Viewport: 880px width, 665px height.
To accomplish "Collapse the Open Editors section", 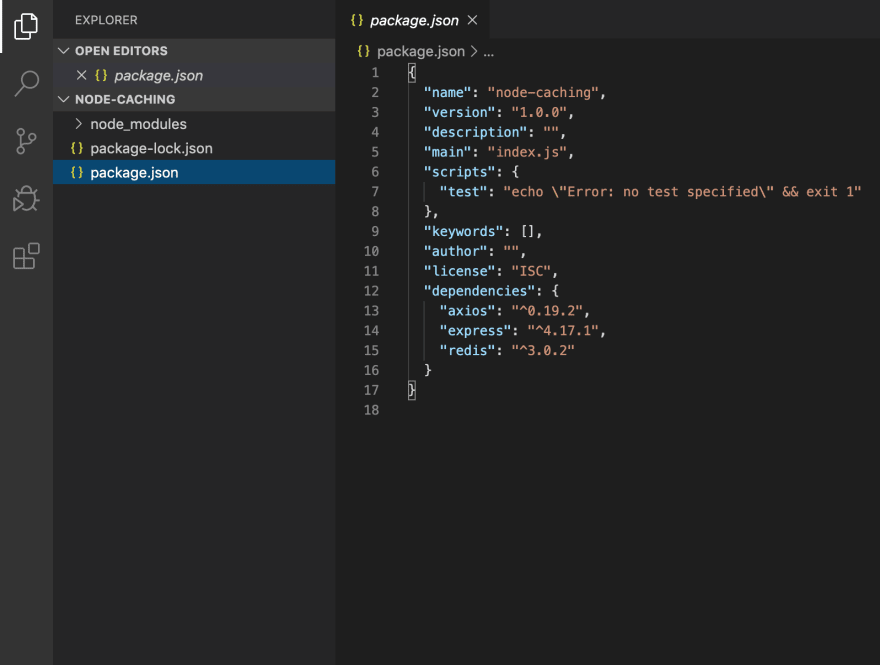I will pos(64,51).
